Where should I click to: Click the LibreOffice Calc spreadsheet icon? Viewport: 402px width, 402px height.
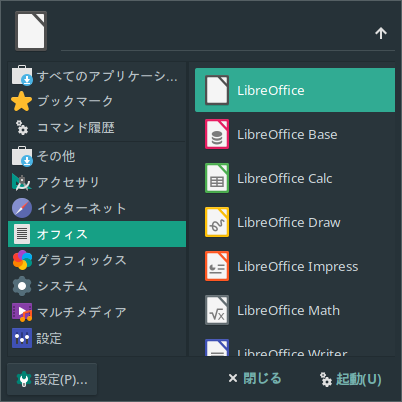[x=217, y=178]
